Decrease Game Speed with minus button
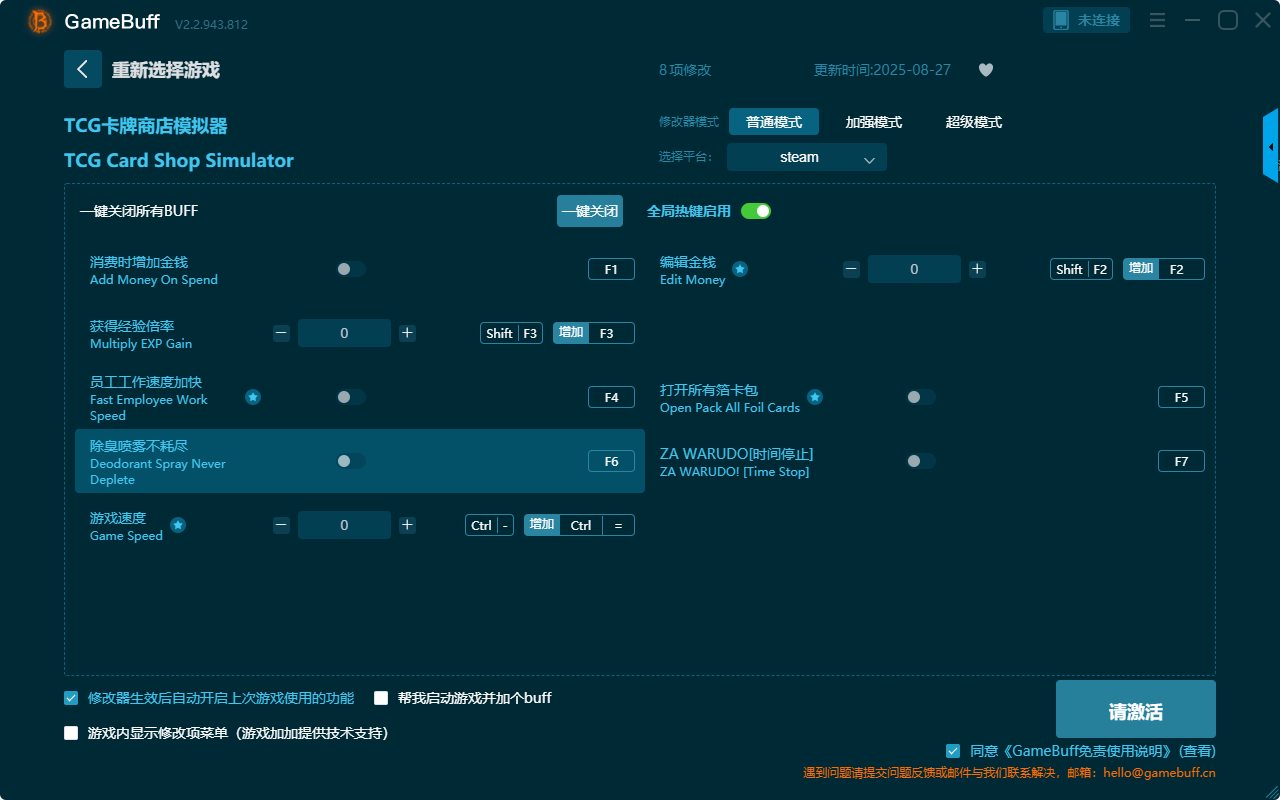1280x800 pixels. [x=281, y=525]
